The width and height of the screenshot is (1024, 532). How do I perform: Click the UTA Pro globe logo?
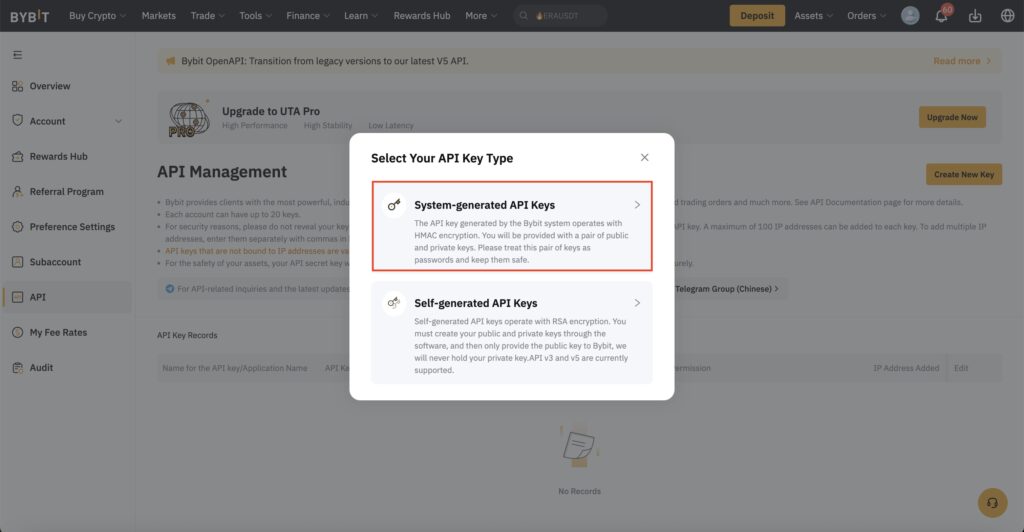(189, 119)
